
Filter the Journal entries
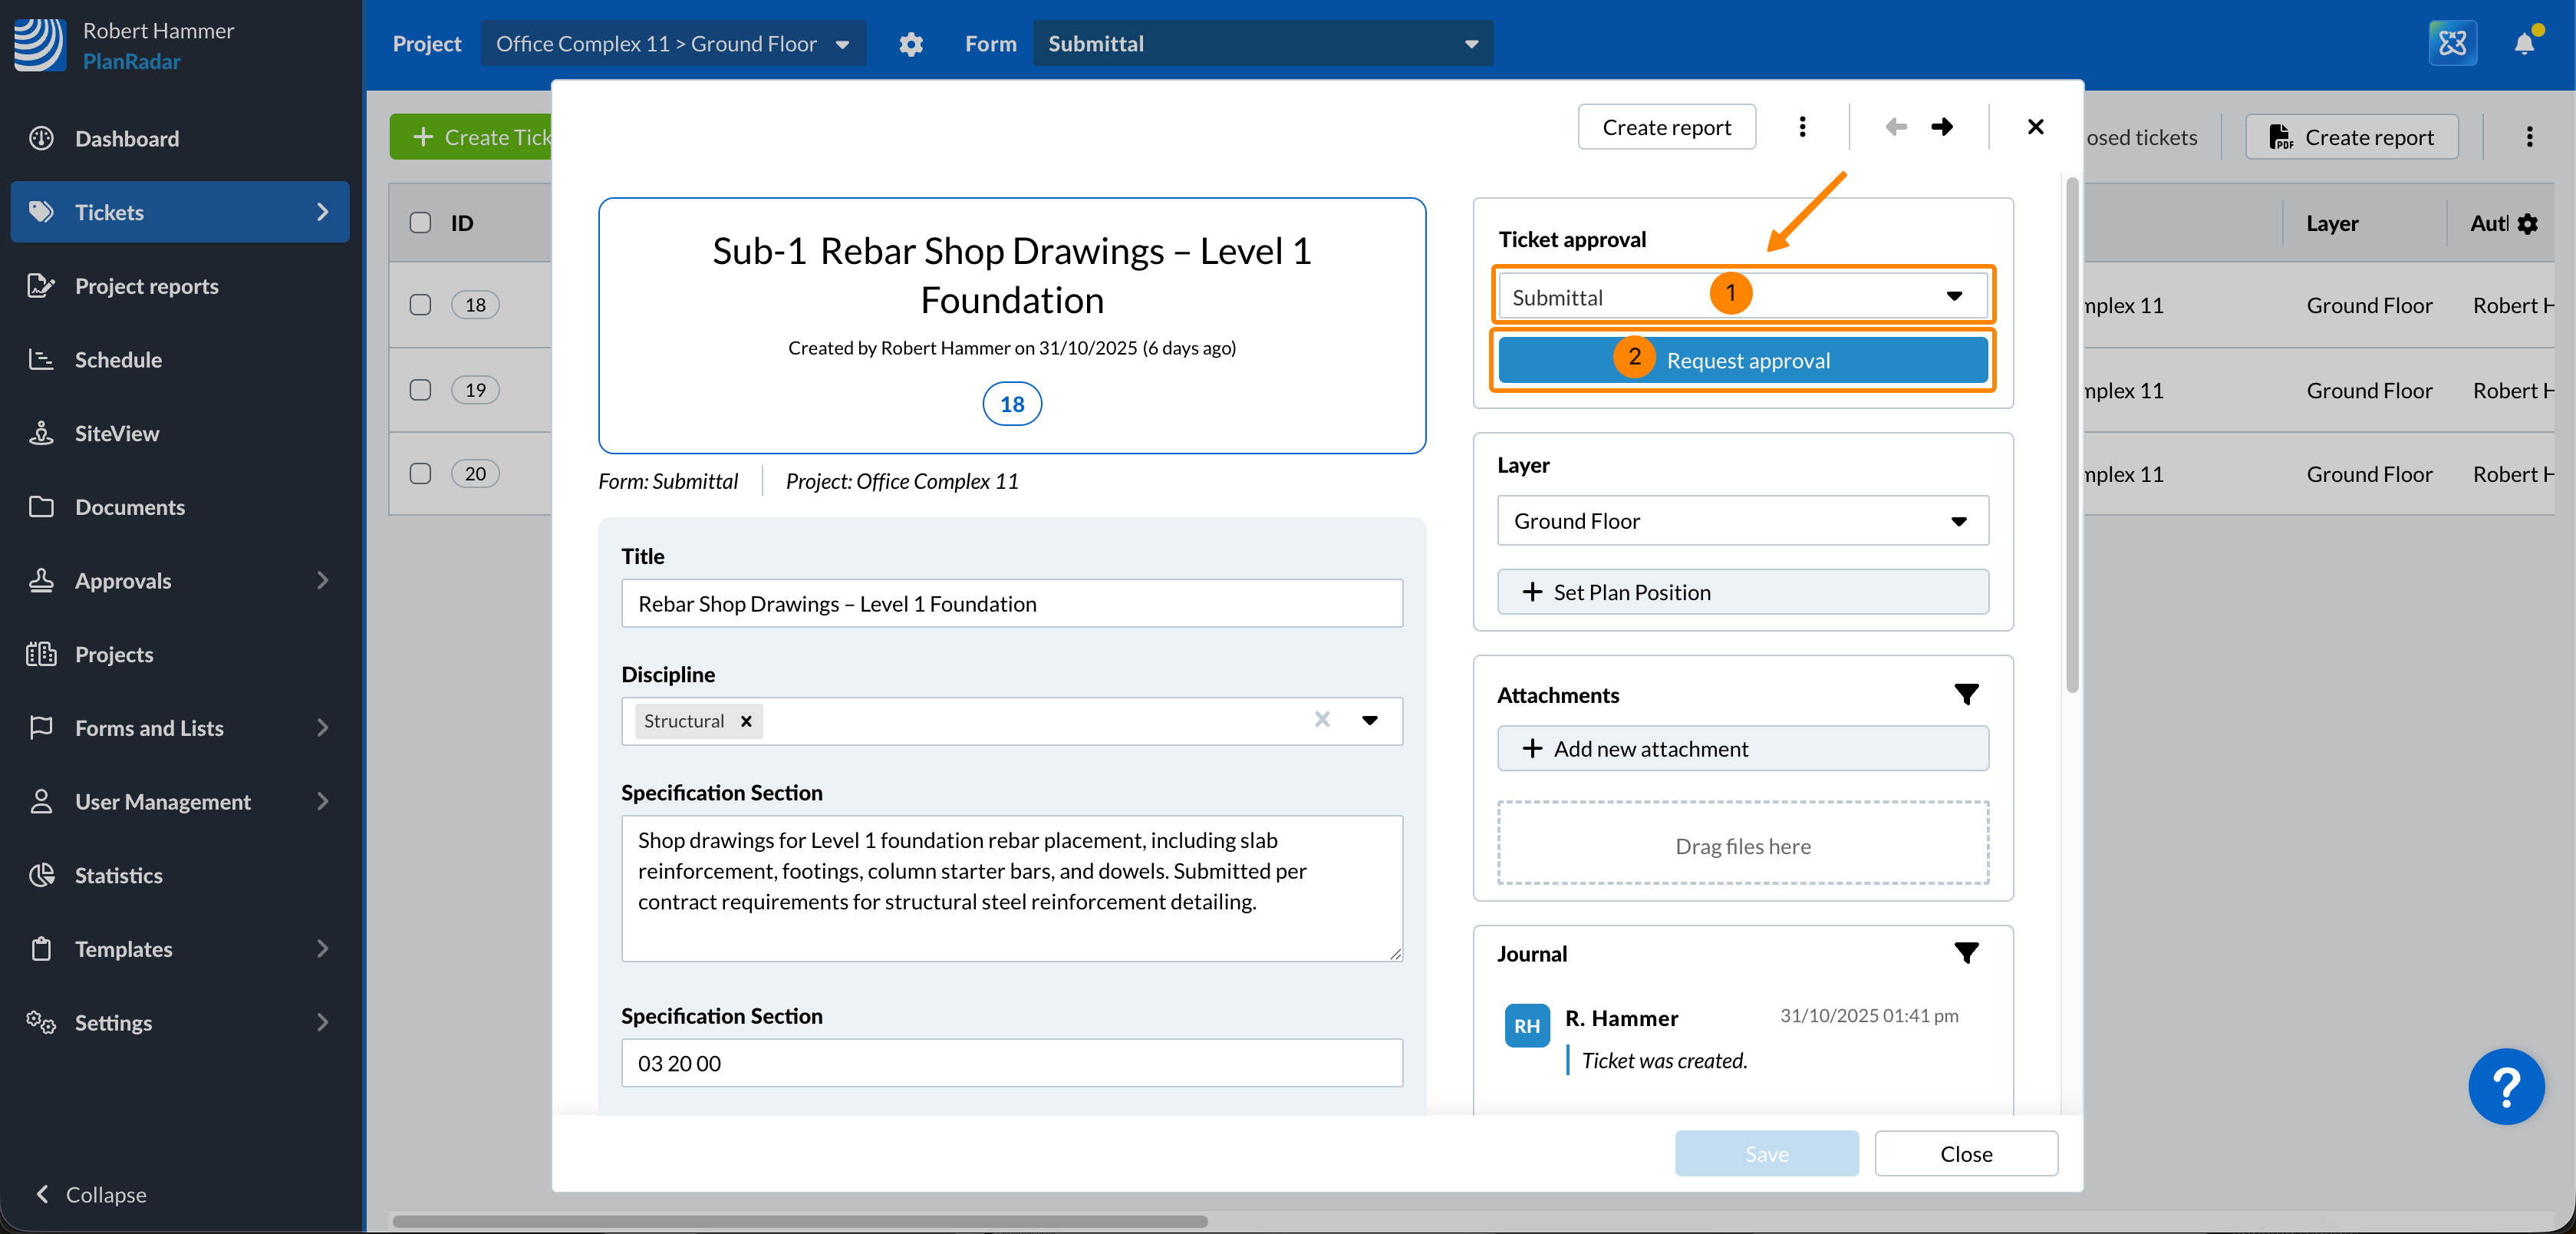pyautogui.click(x=1965, y=953)
